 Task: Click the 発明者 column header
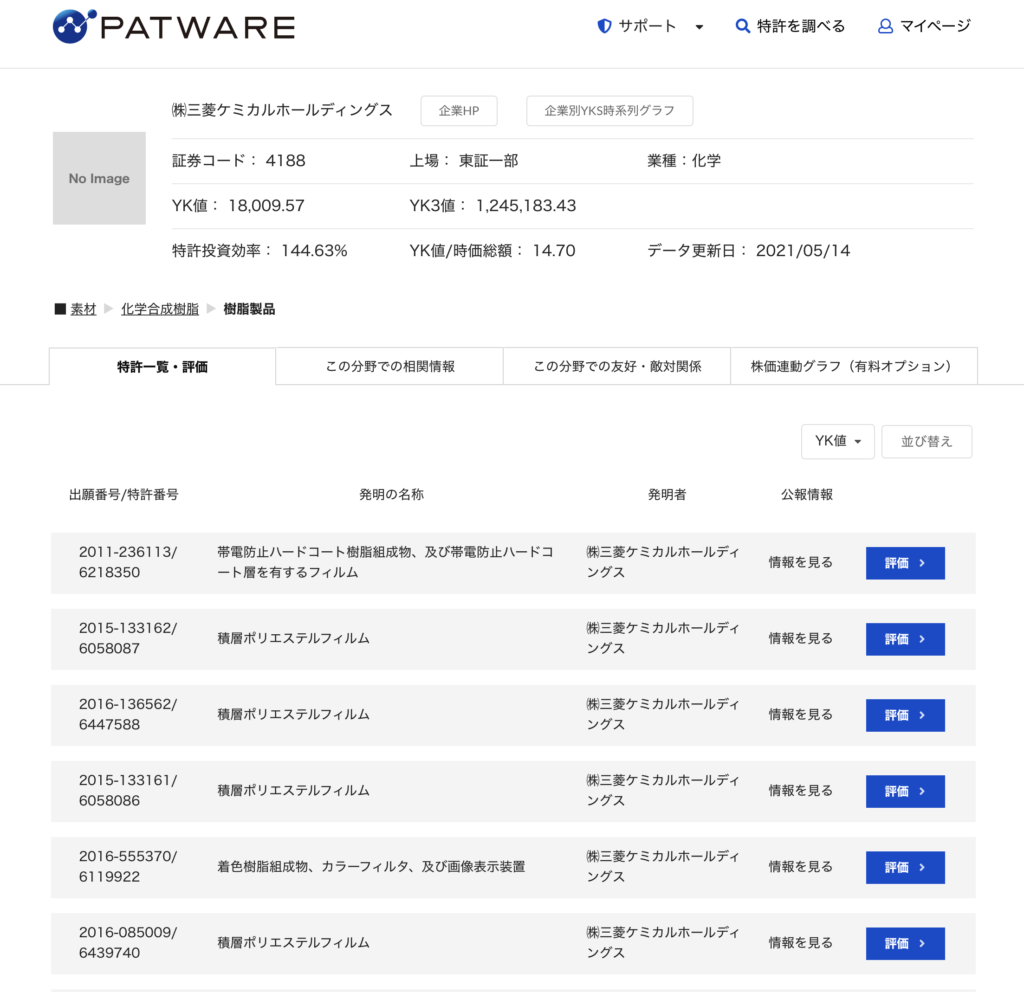coord(667,494)
